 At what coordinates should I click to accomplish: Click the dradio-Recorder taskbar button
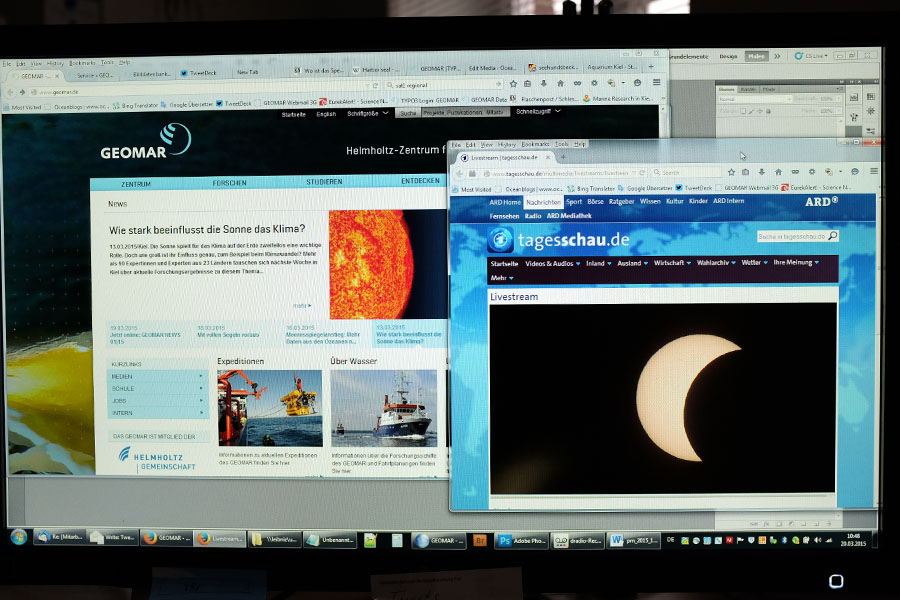tap(578, 540)
